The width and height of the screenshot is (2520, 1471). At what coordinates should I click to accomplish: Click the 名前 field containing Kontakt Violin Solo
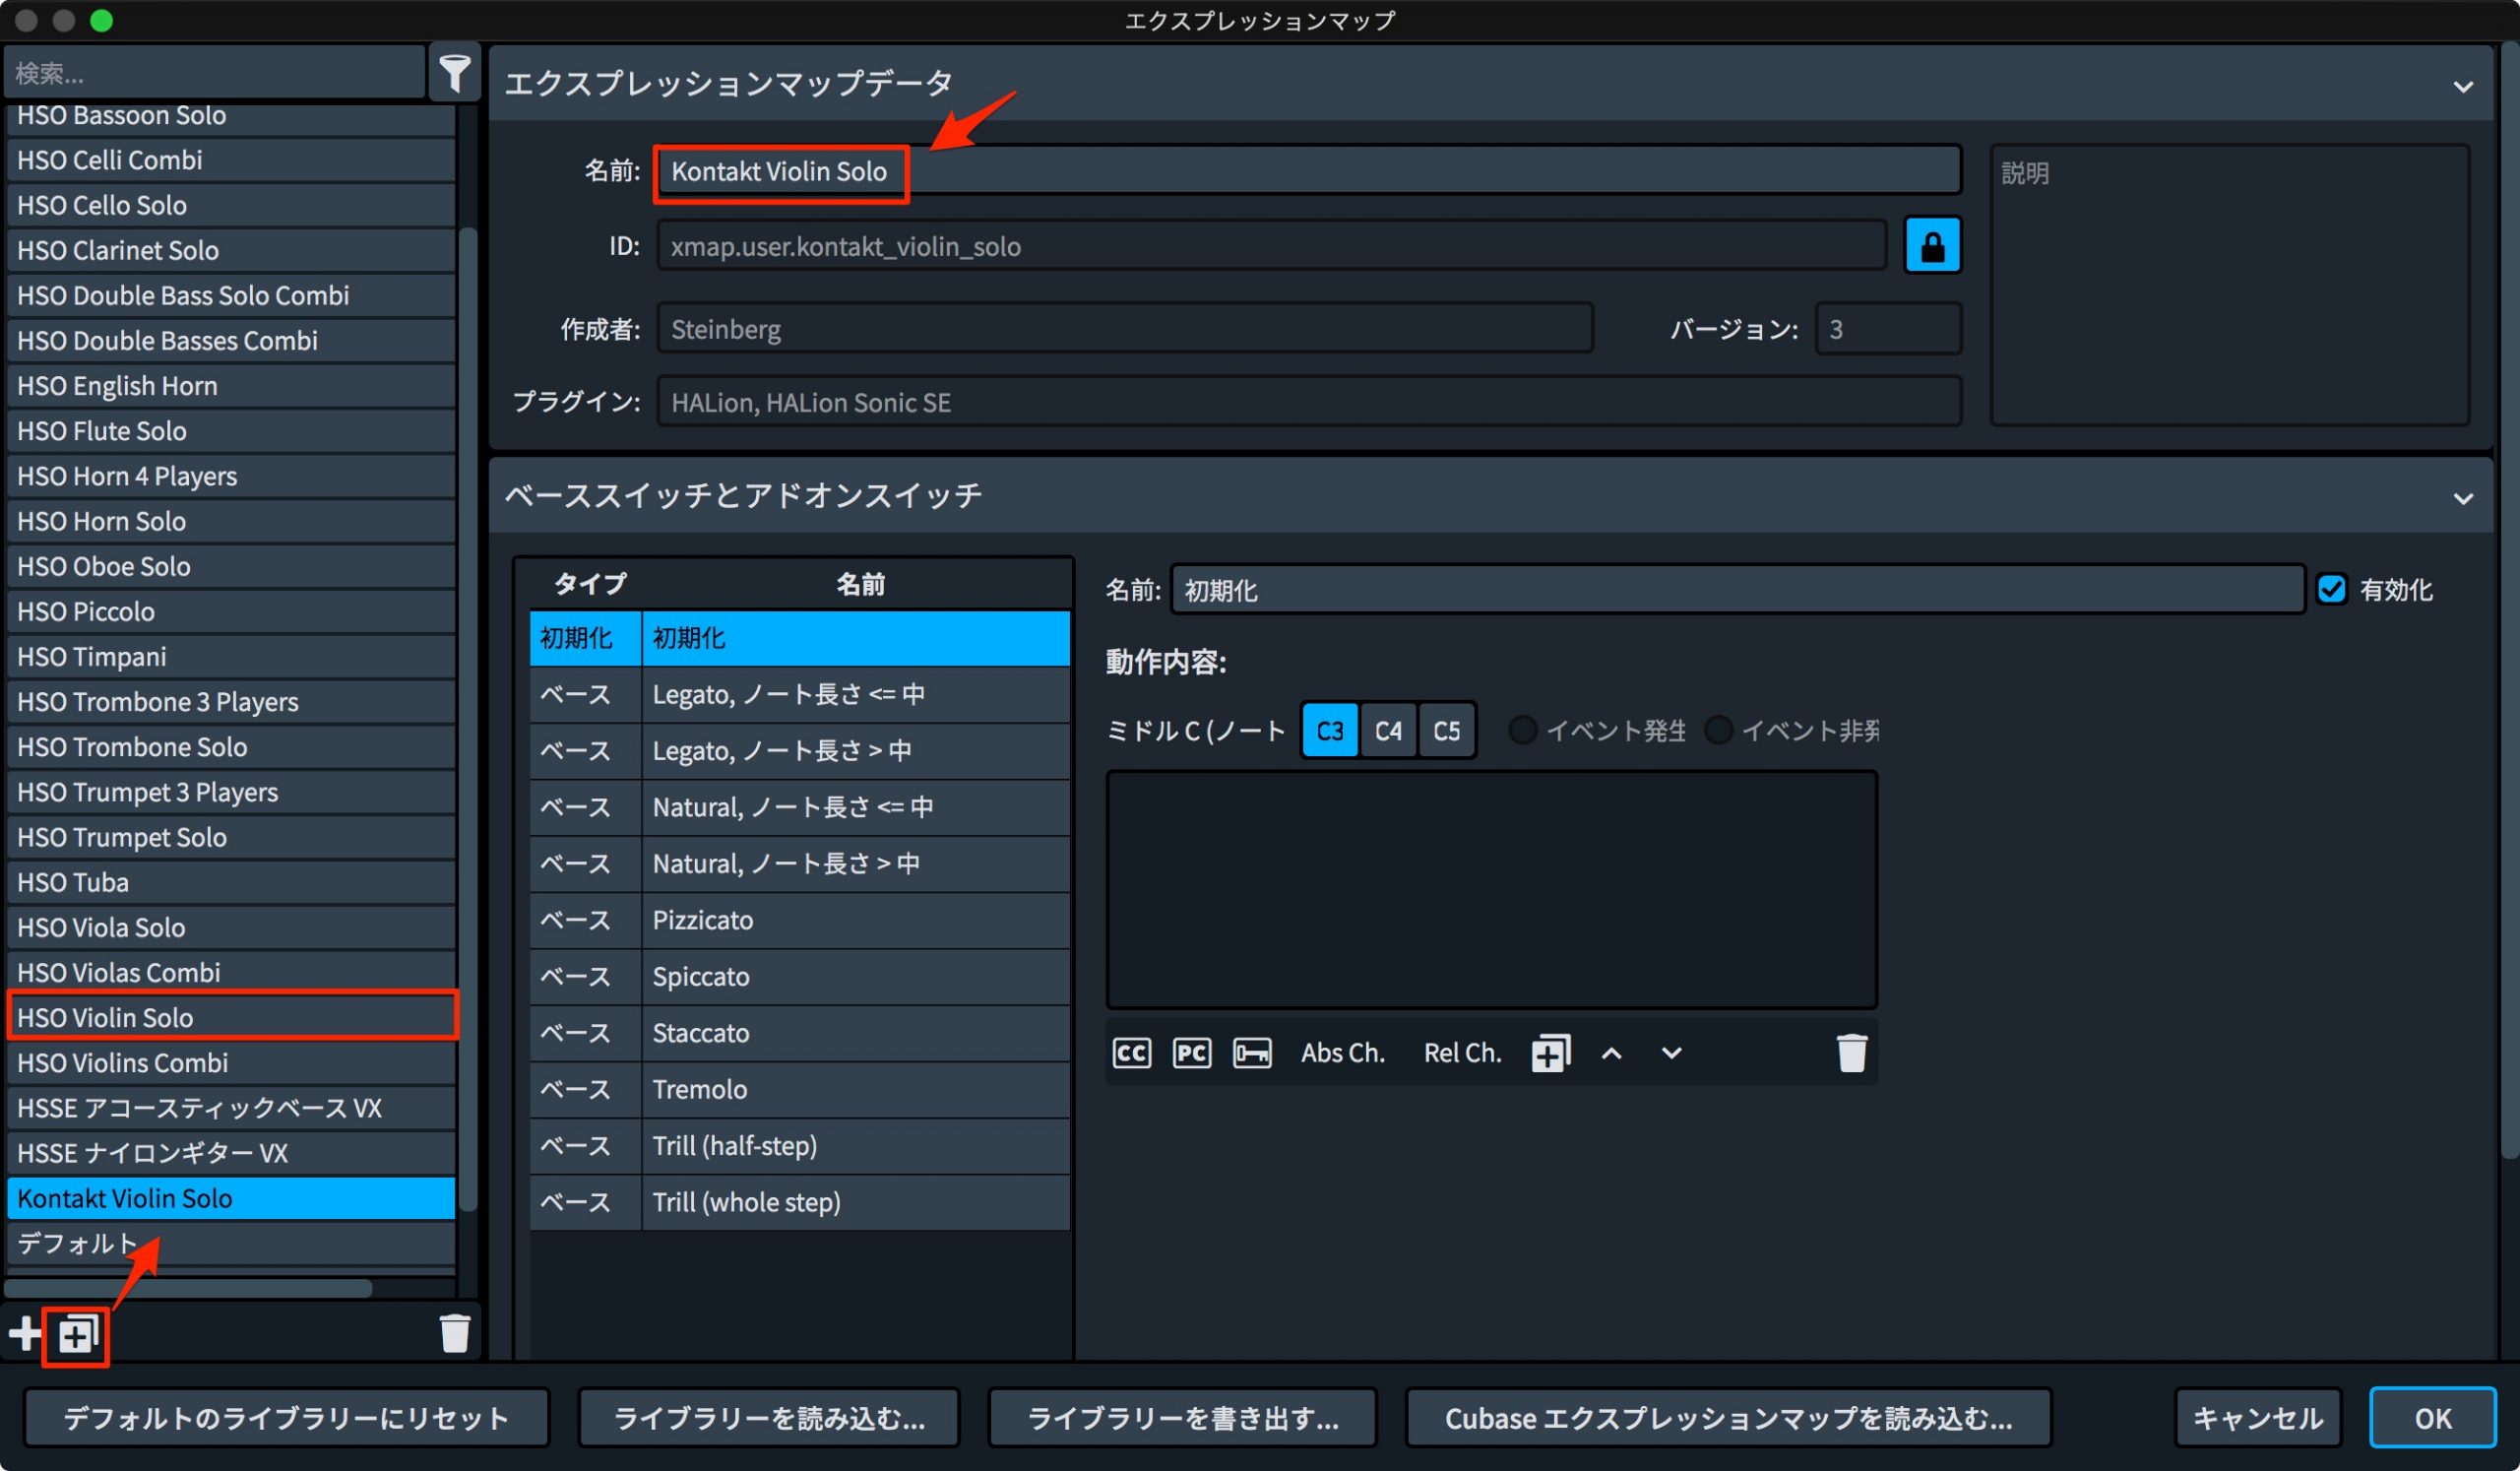[1308, 171]
